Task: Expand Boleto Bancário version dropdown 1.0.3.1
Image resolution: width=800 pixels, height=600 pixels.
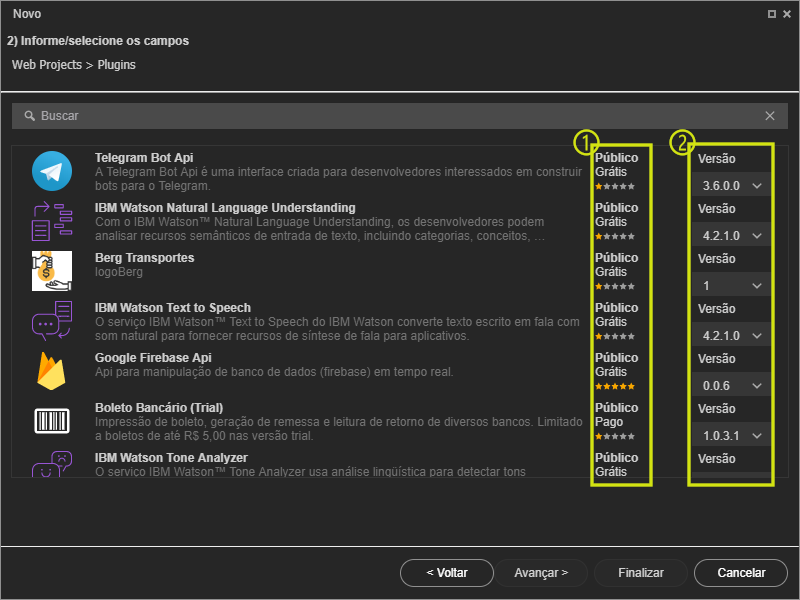Action: click(732, 436)
